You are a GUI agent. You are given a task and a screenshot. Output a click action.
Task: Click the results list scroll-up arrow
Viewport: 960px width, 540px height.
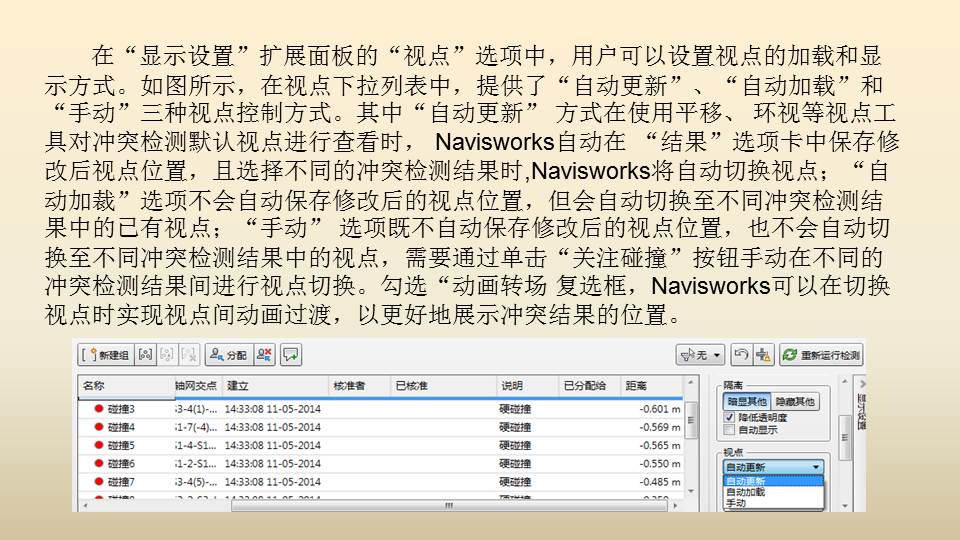tap(691, 383)
